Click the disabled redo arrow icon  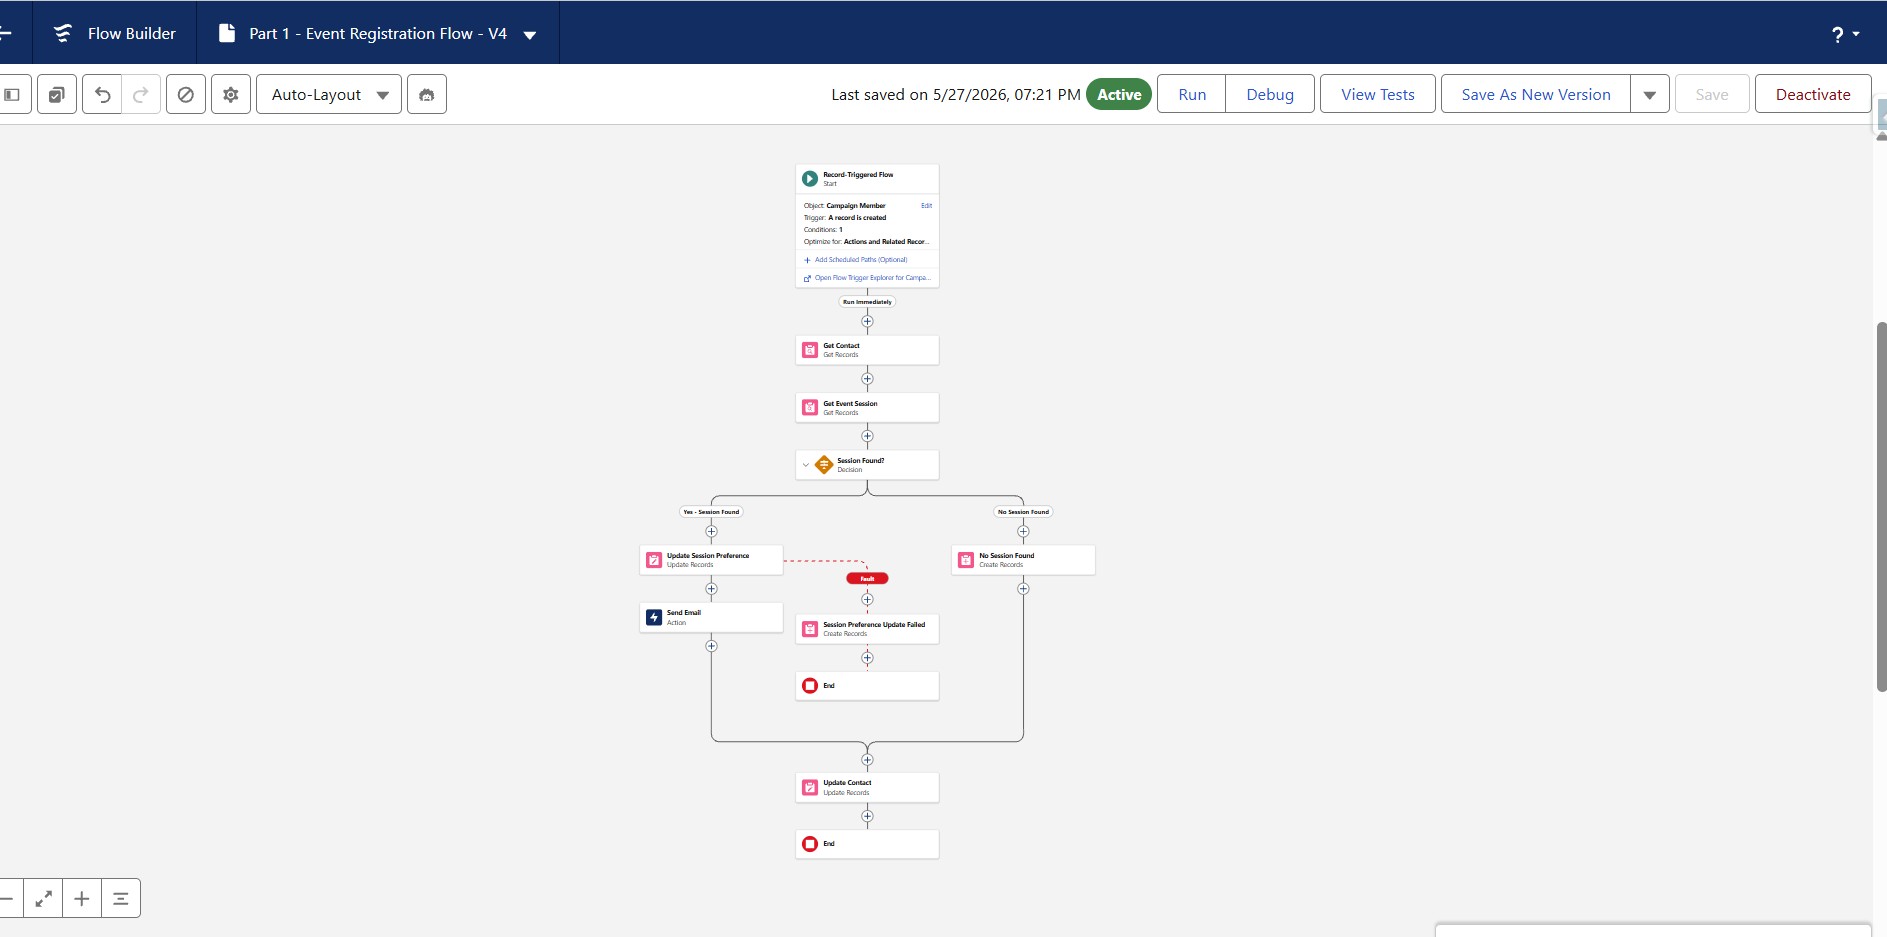pos(141,94)
